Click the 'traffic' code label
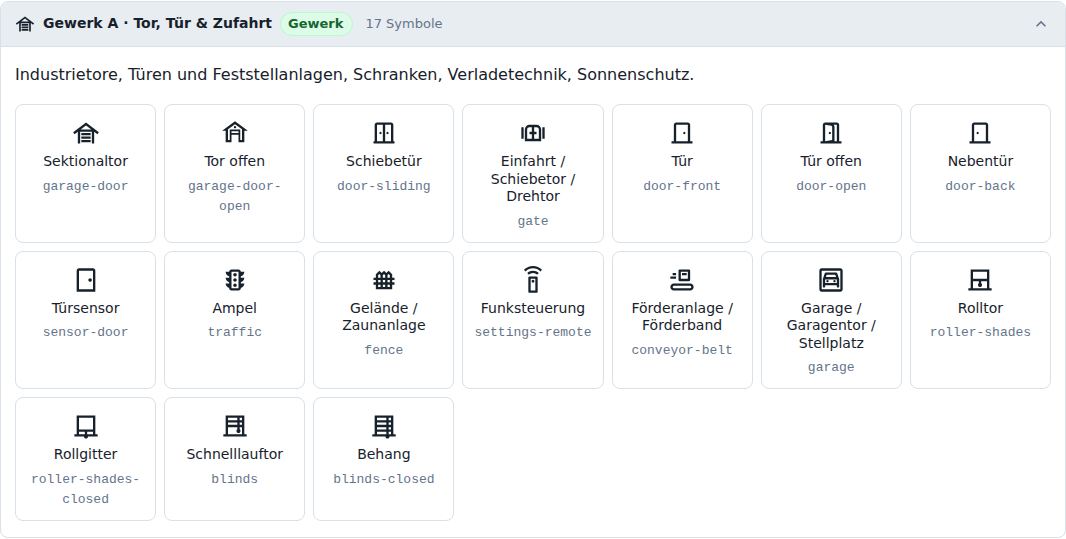The height and width of the screenshot is (539, 1066). tap(235, 332)
